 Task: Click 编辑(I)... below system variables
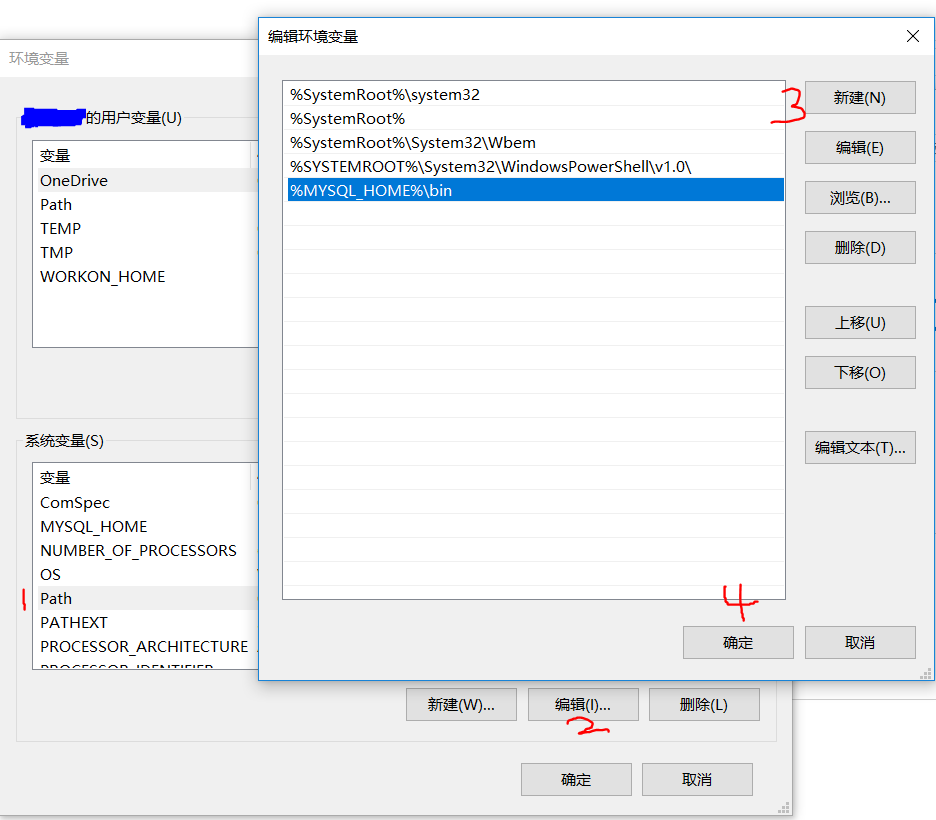[x=582, y=704]
